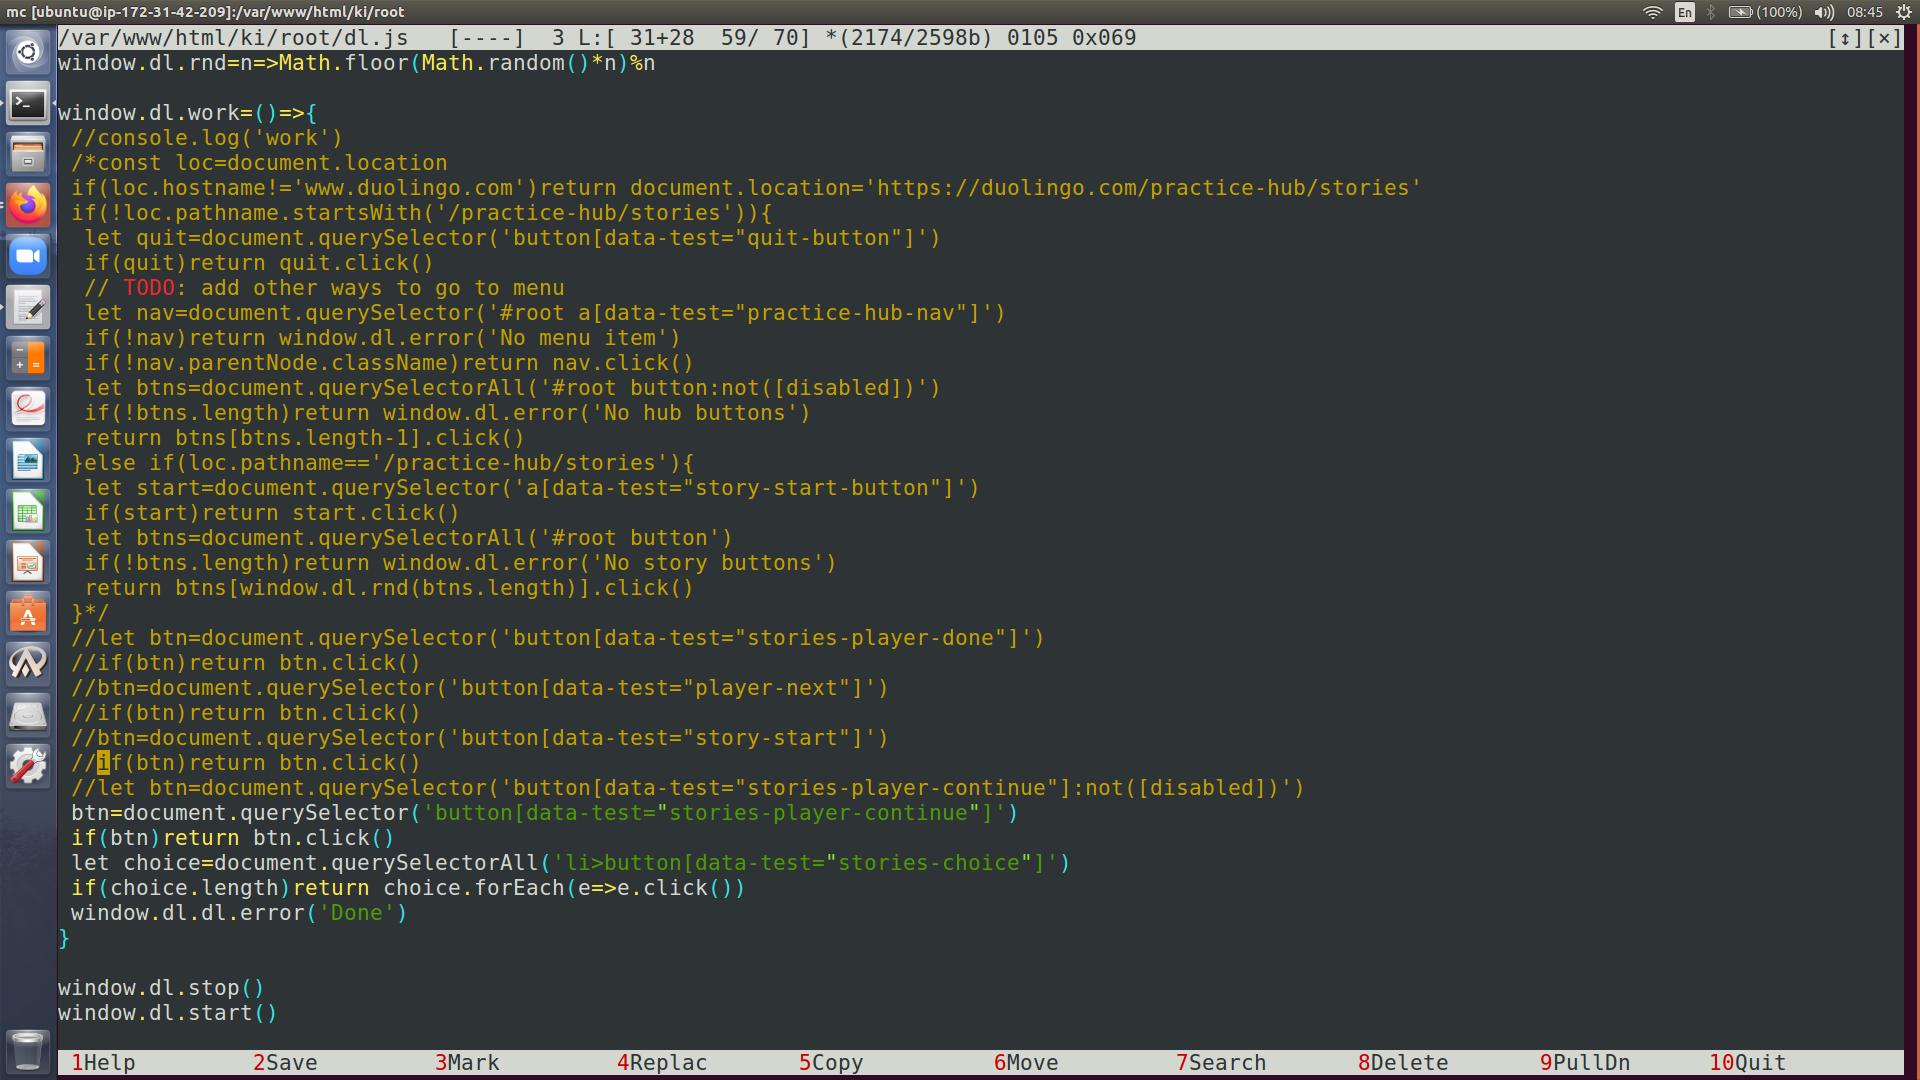Viewport: 1920px width, 1080px height.
Task: Click the 10Quit function key button
Action: [1747, 1063]
